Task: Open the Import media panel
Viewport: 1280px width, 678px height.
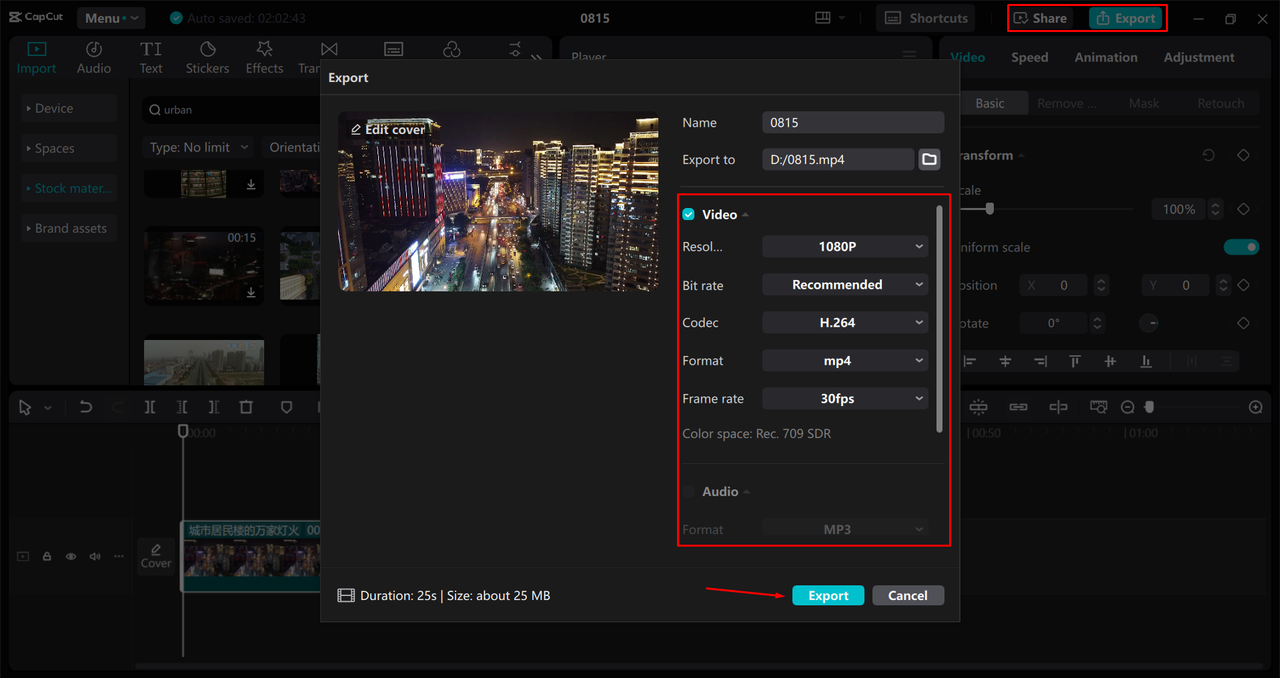Action: point(36,58)
